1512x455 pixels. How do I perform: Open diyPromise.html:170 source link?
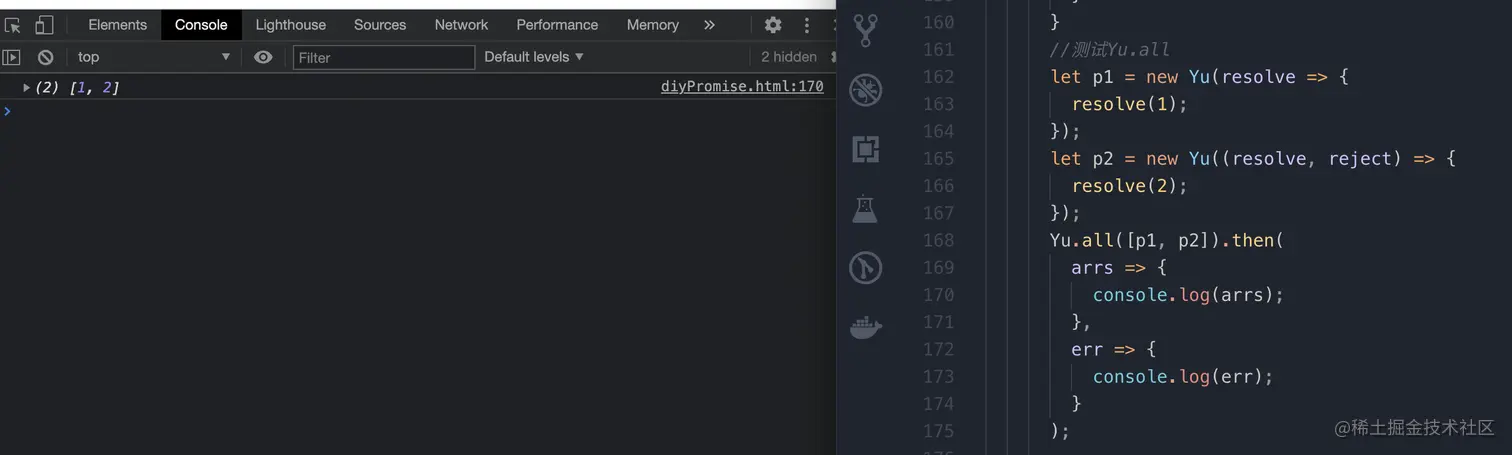pos(742,87)
